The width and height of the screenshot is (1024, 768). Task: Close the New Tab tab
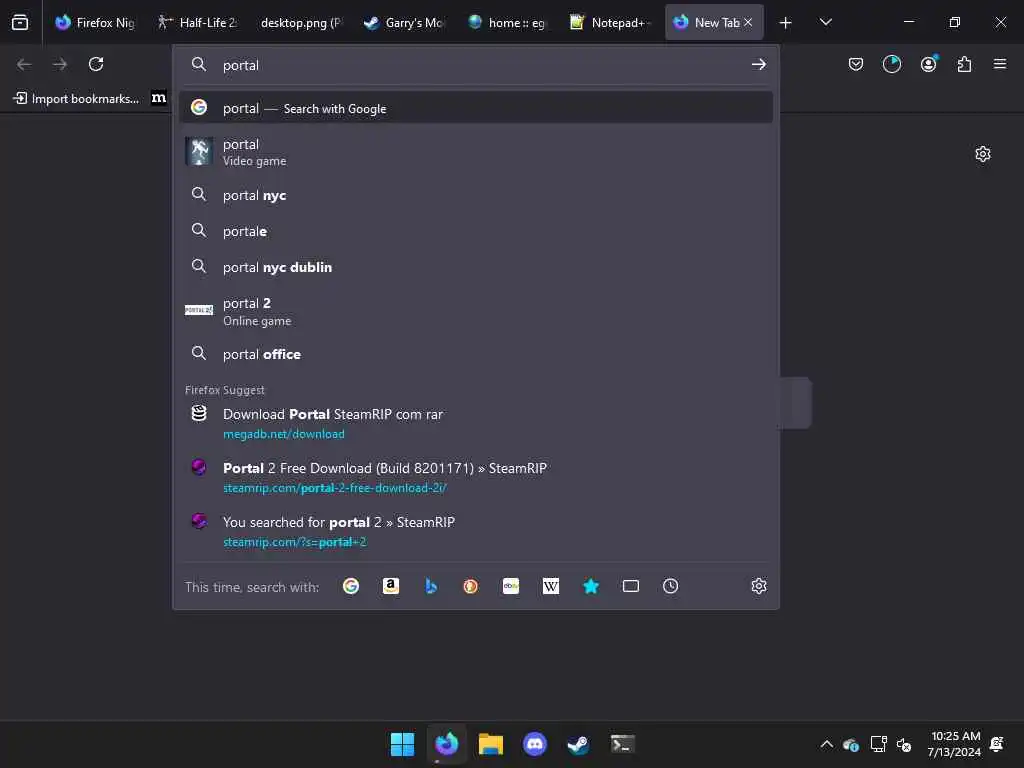click(x=748, y=22)
